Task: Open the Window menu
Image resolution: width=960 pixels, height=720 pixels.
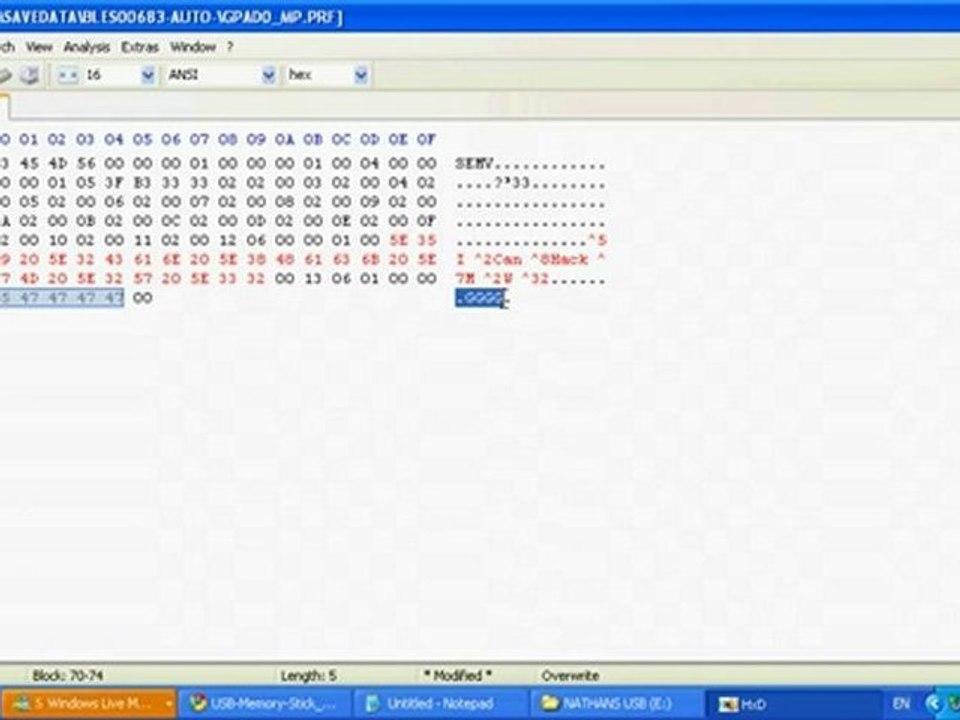Action: pyautogui.click(x=193, y=47)
